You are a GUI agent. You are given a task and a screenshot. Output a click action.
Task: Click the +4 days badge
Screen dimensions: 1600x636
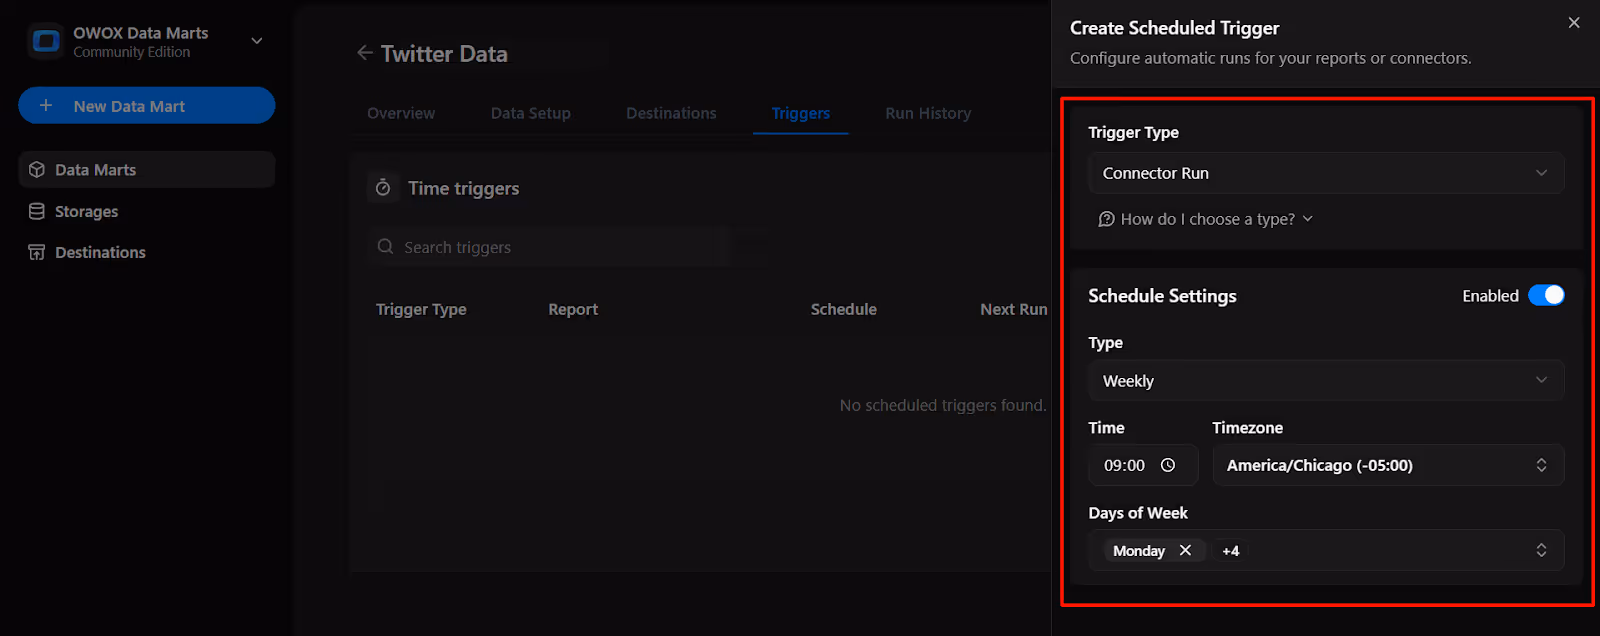pos(1230,551)
